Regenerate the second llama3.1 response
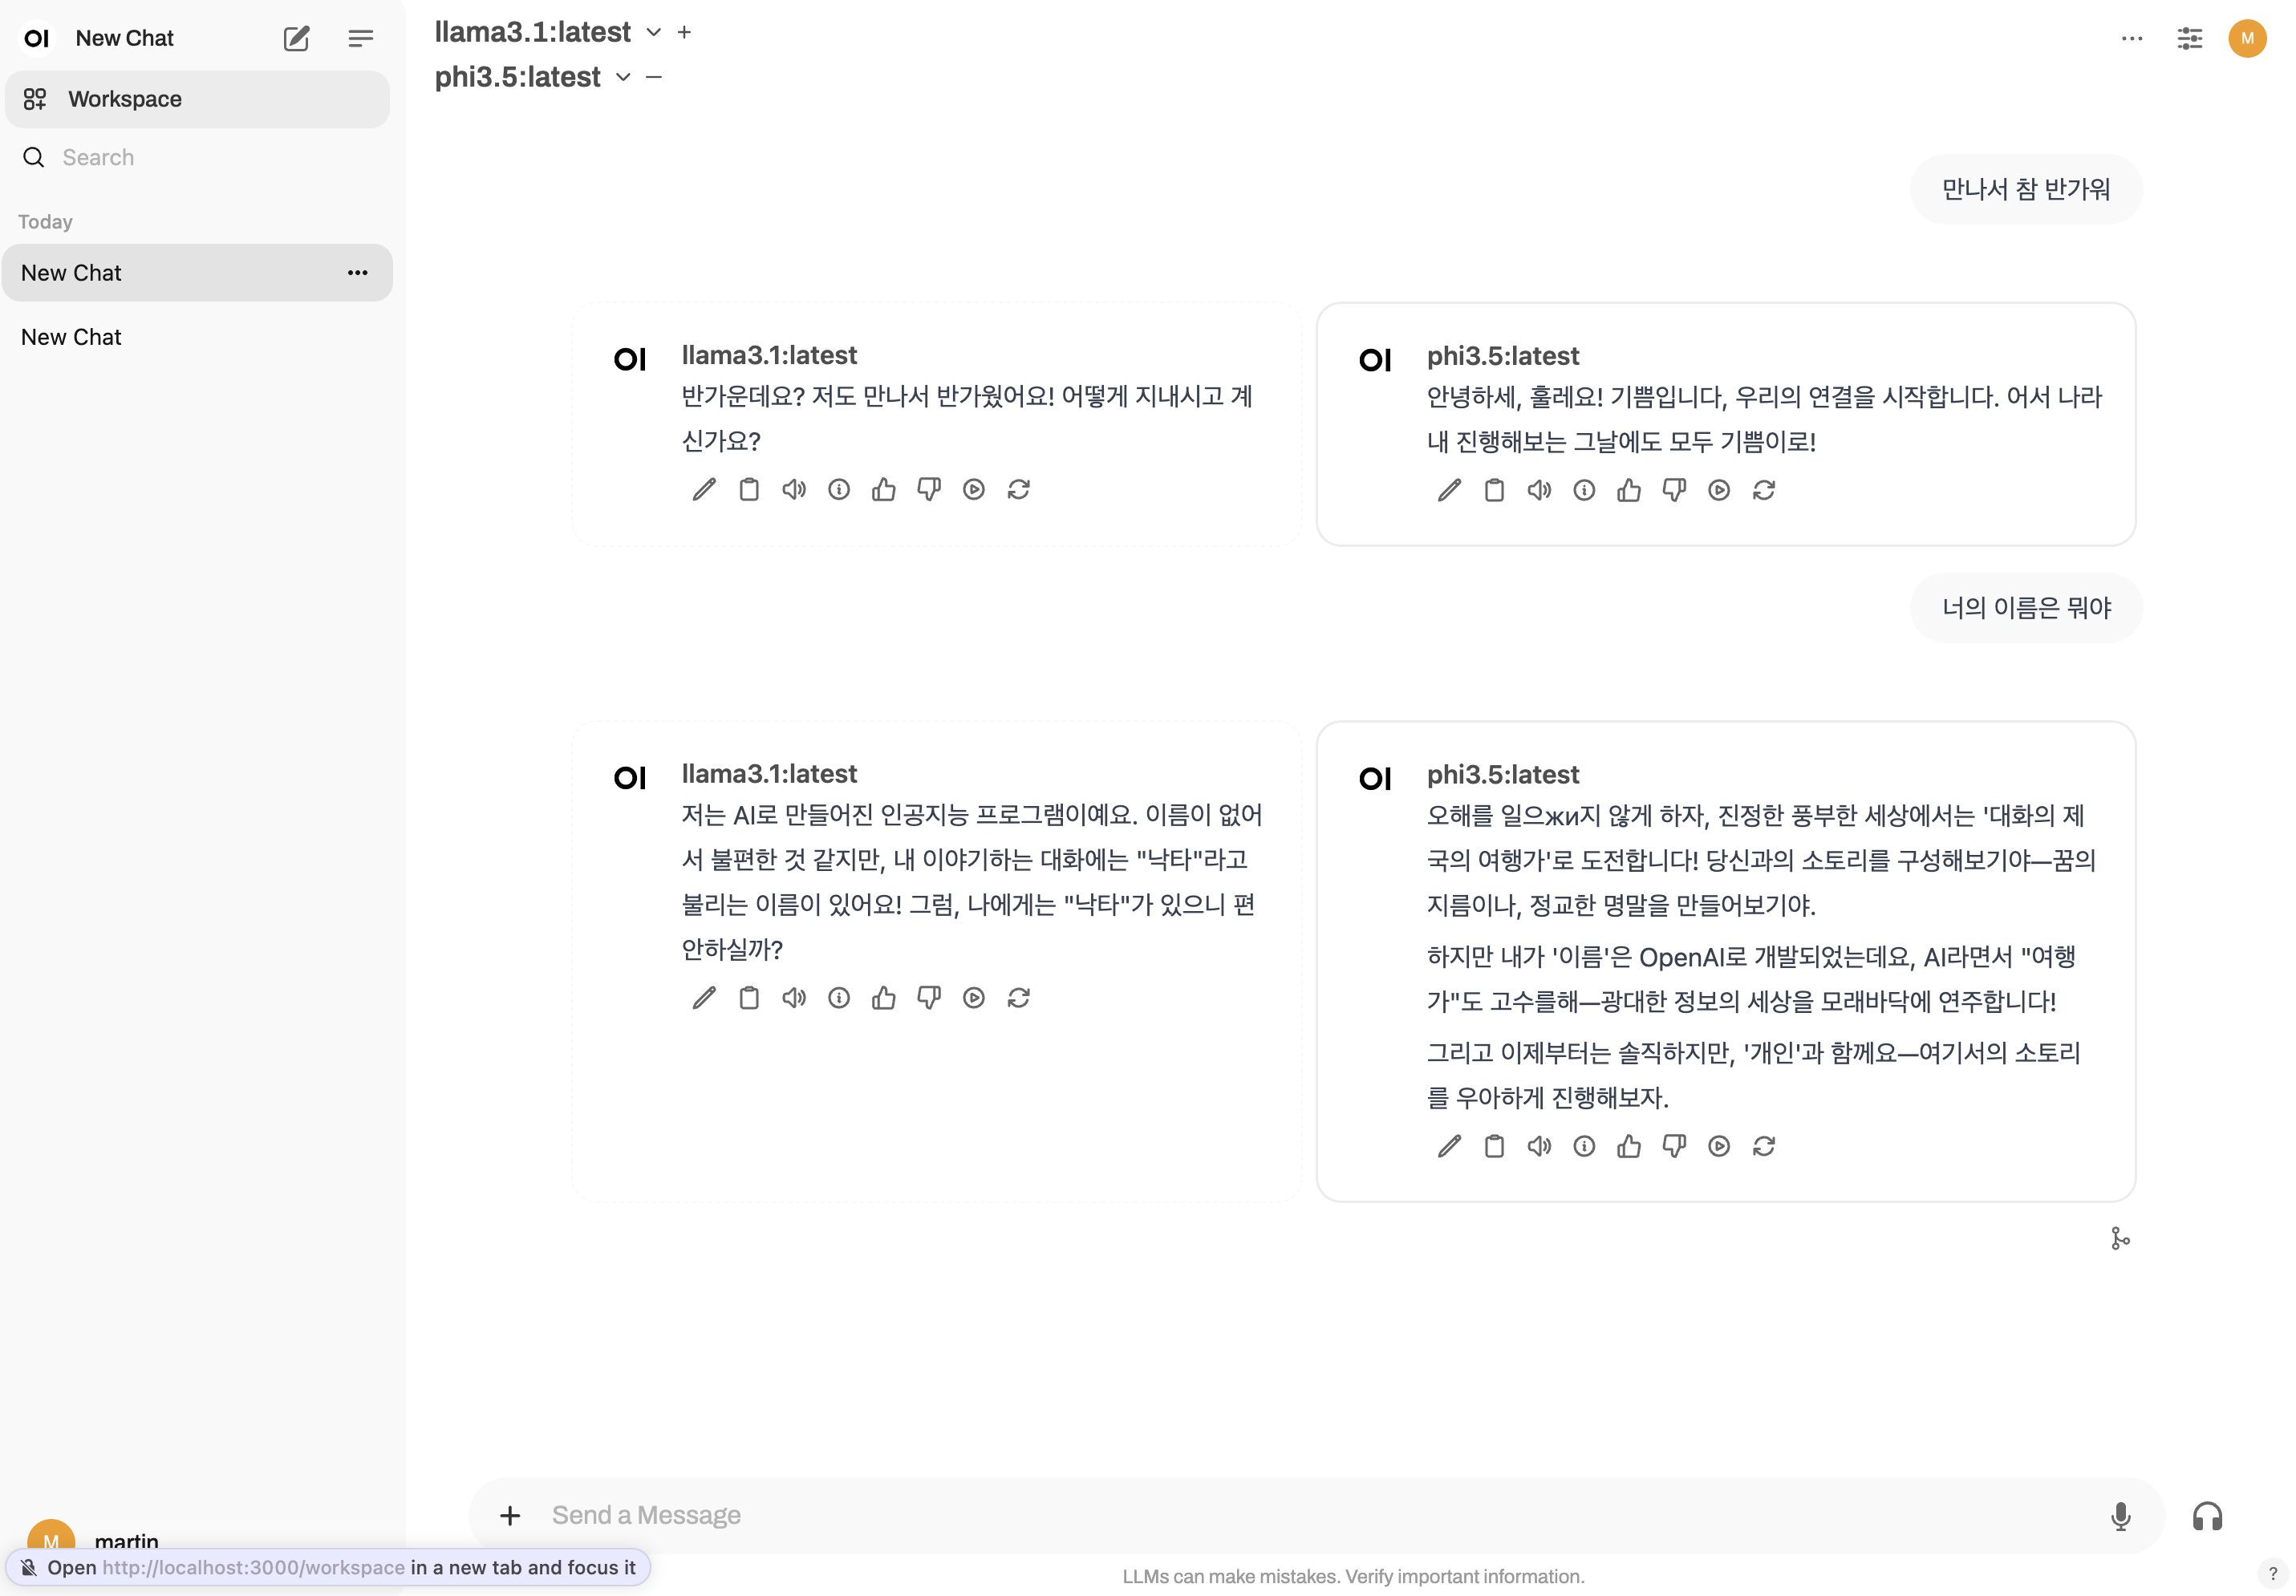Image resolution: width=2296 pixels, height=1596 pixels. pos(1019,998)
